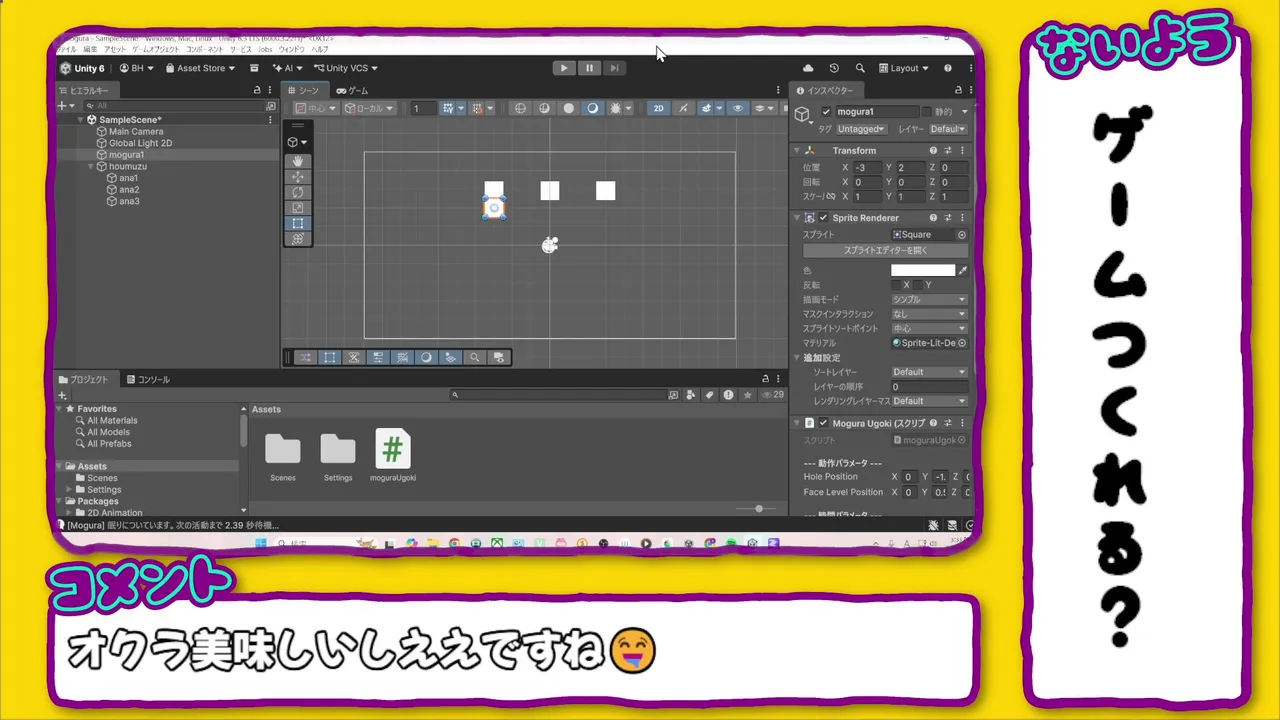Screen dimensions: 1280x720
Task: Click the Play button
Action: (x=564, y=68)
